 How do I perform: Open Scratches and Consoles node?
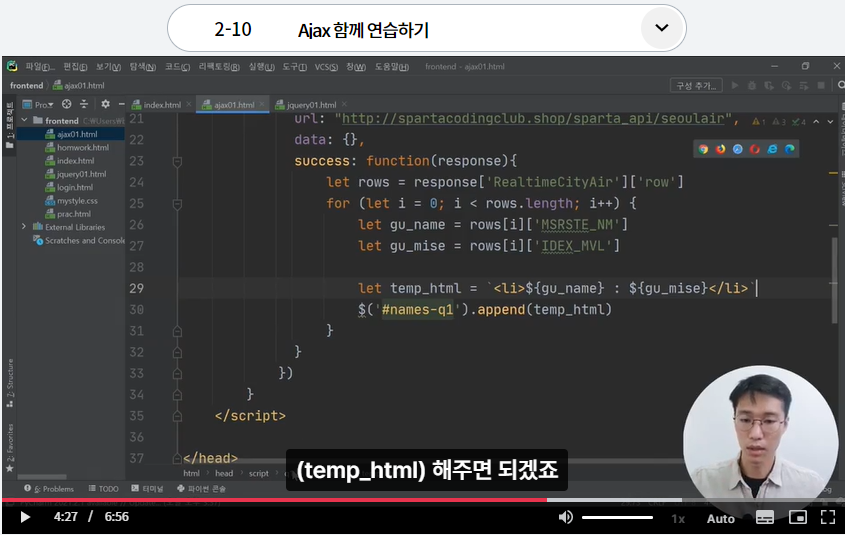[79, 240]
